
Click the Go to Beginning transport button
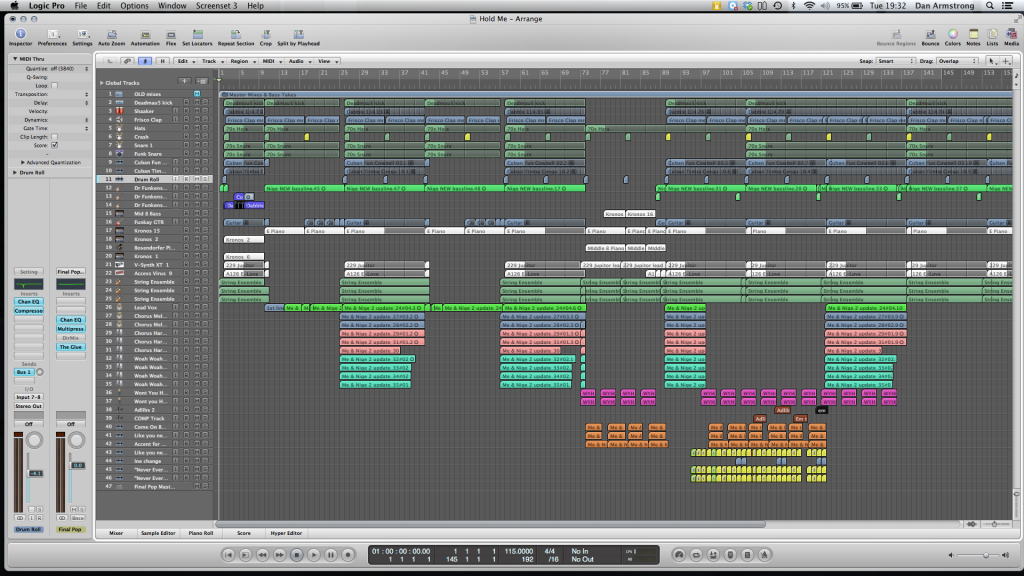[228, 554]
